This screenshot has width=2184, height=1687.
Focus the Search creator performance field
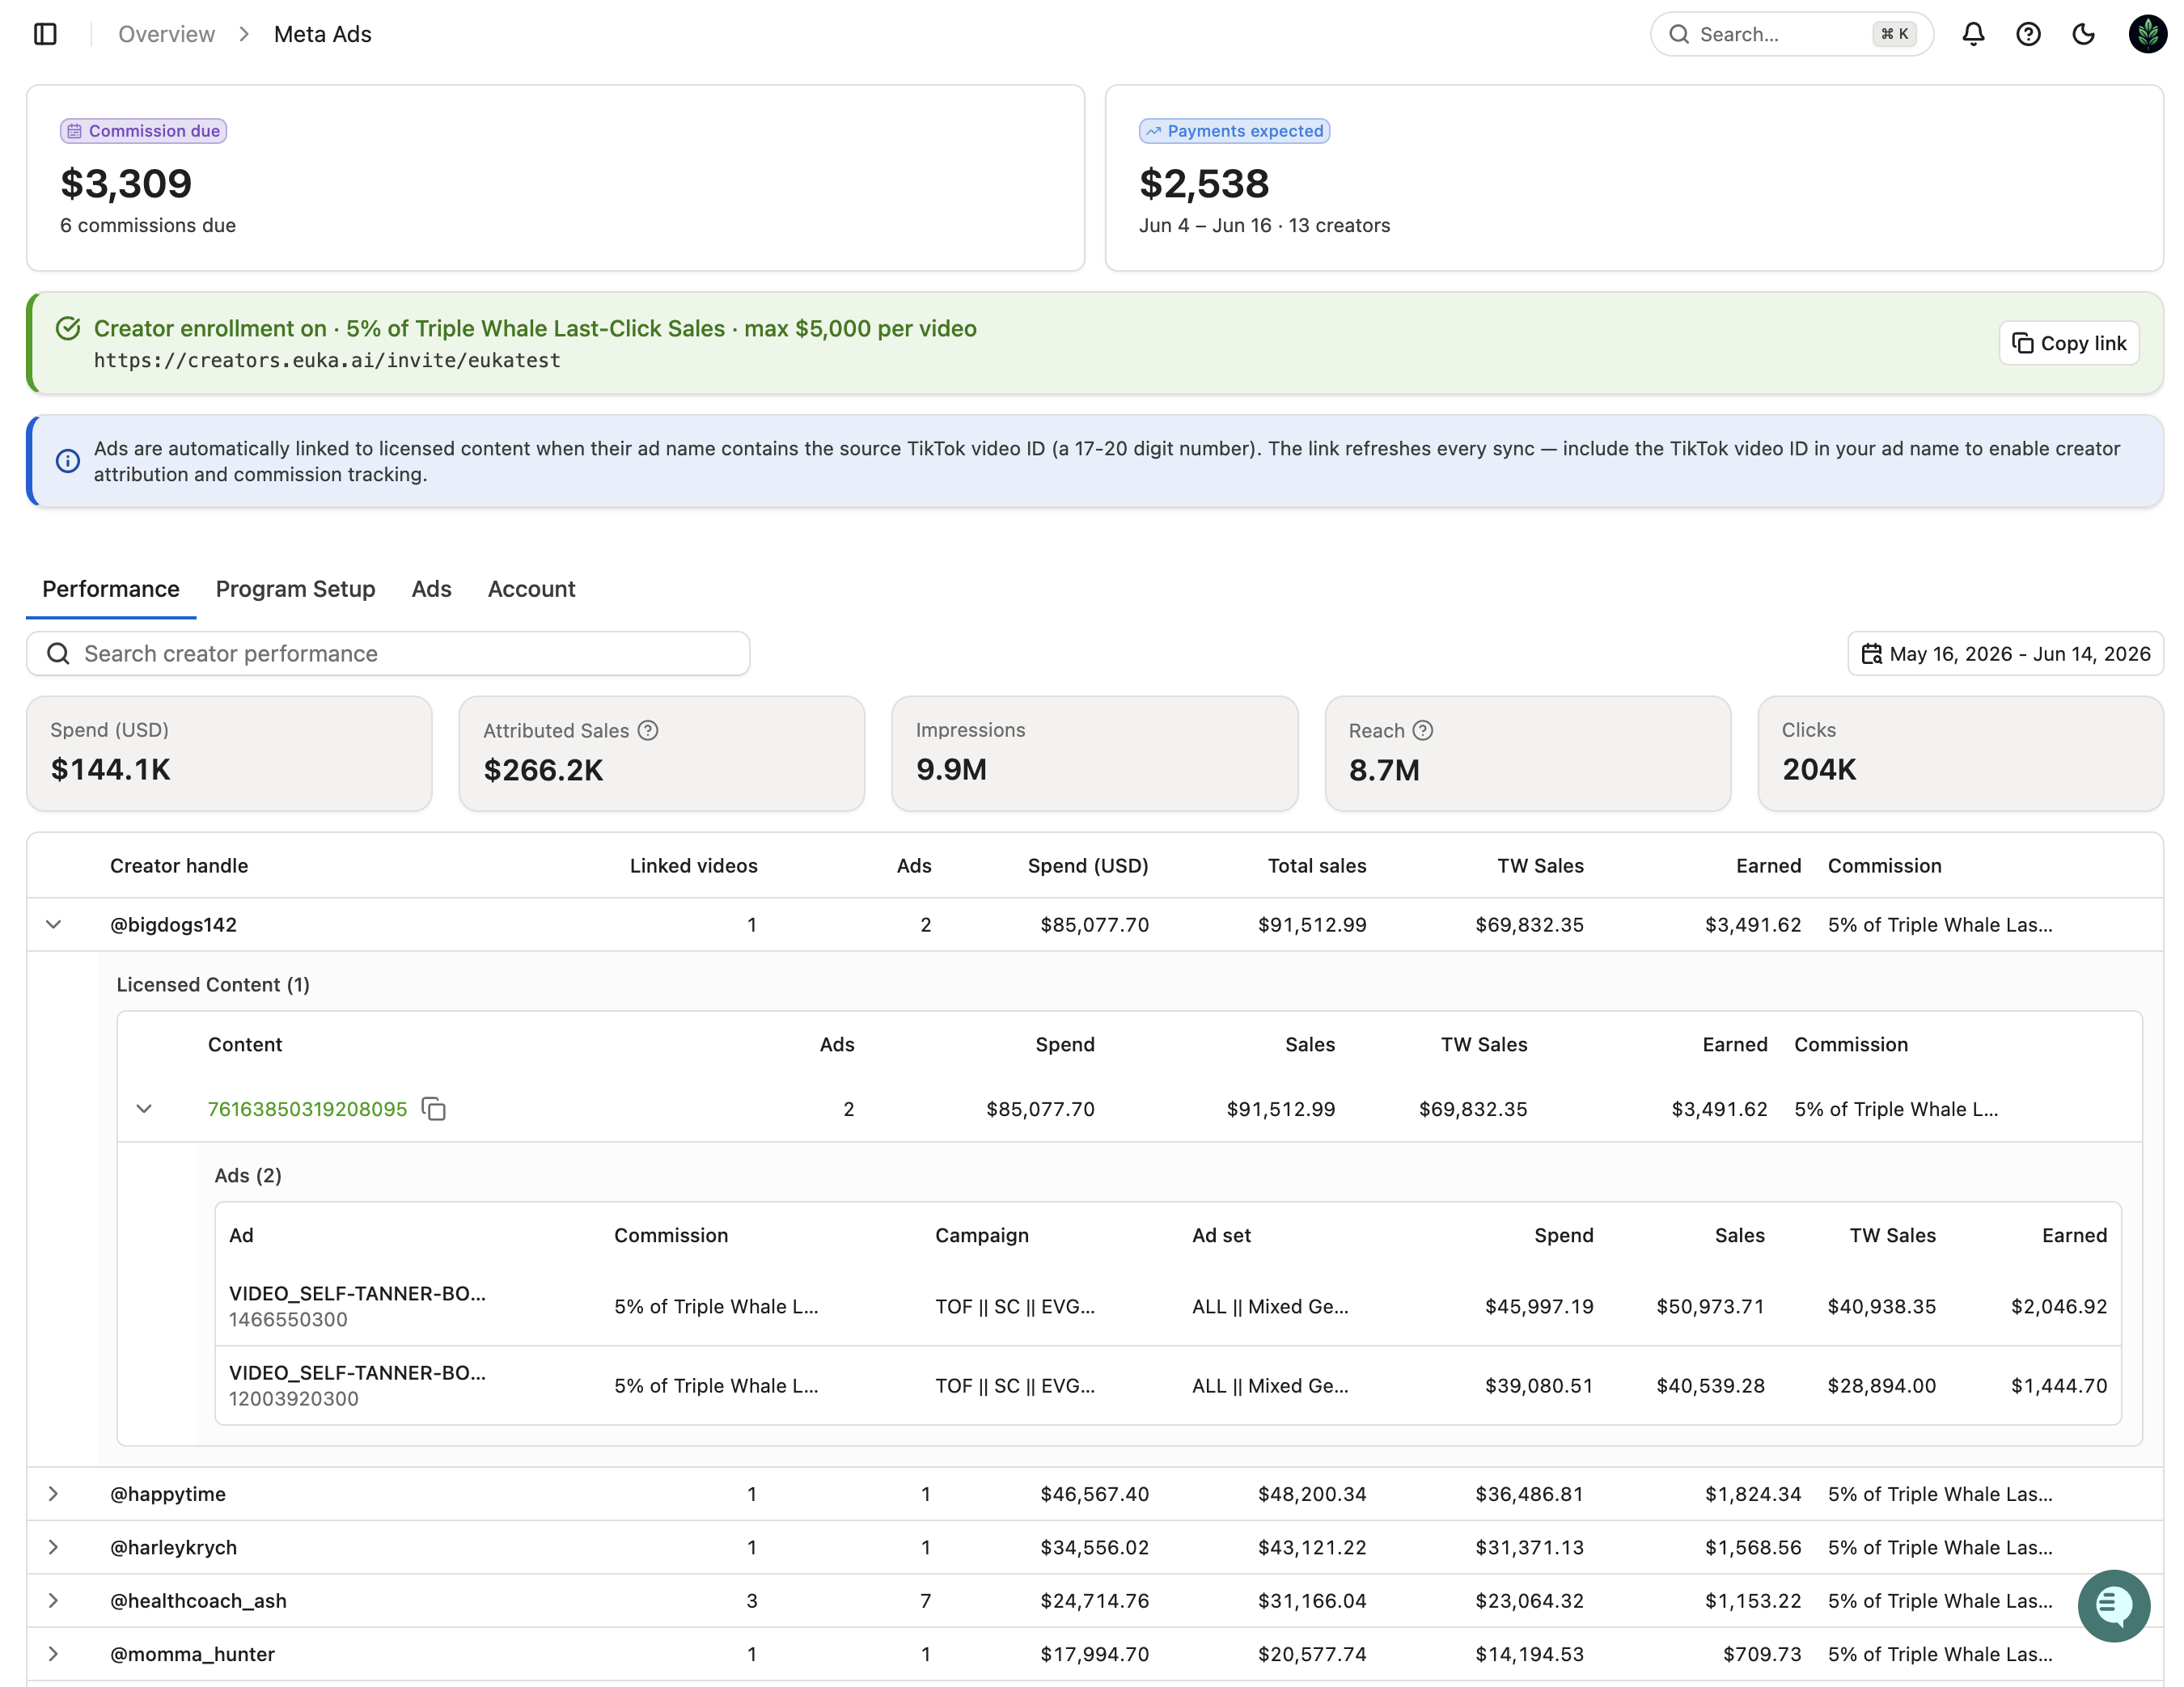coord(388,653)
